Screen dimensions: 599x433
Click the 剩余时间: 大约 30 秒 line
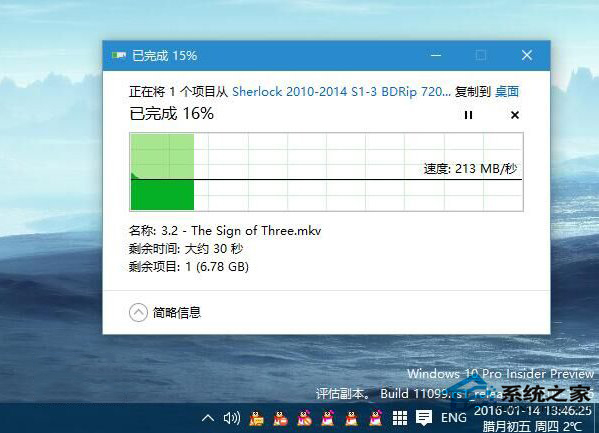tap(186, 249)
